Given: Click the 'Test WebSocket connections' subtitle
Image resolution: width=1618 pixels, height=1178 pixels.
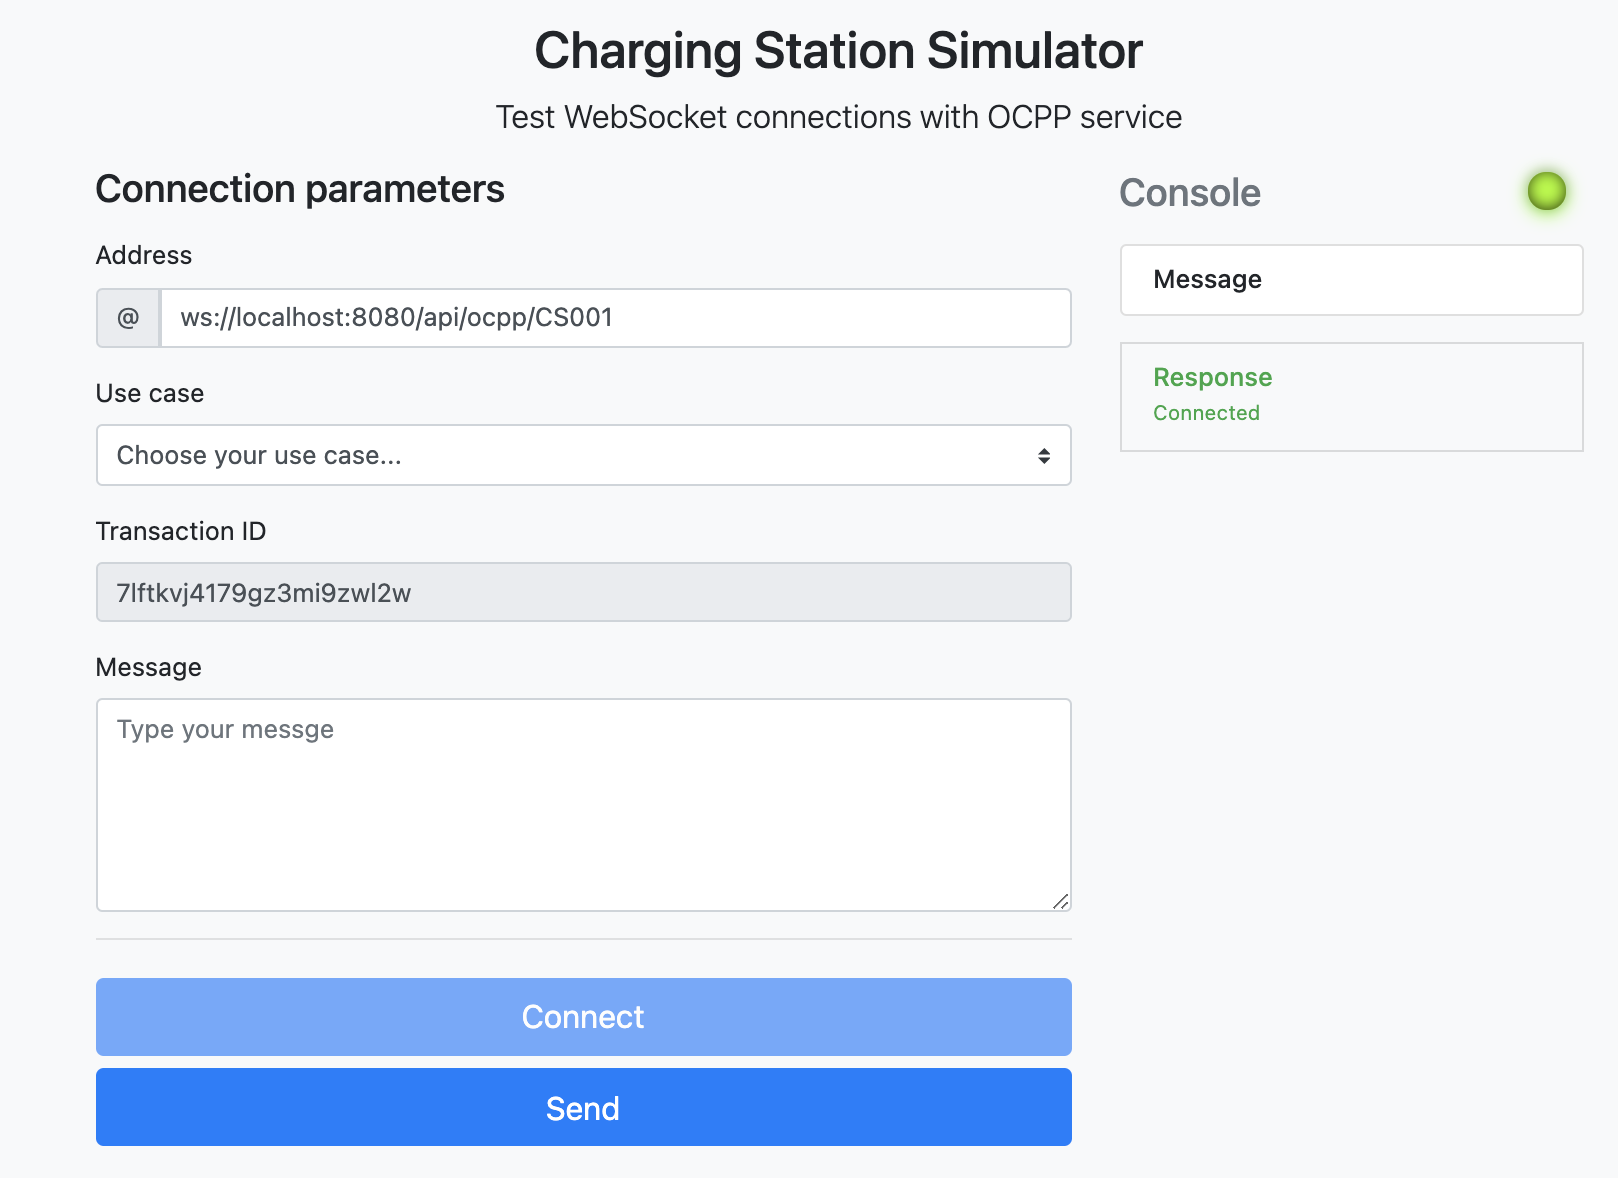Looking at the screenshot, I should tap(838, 117).
